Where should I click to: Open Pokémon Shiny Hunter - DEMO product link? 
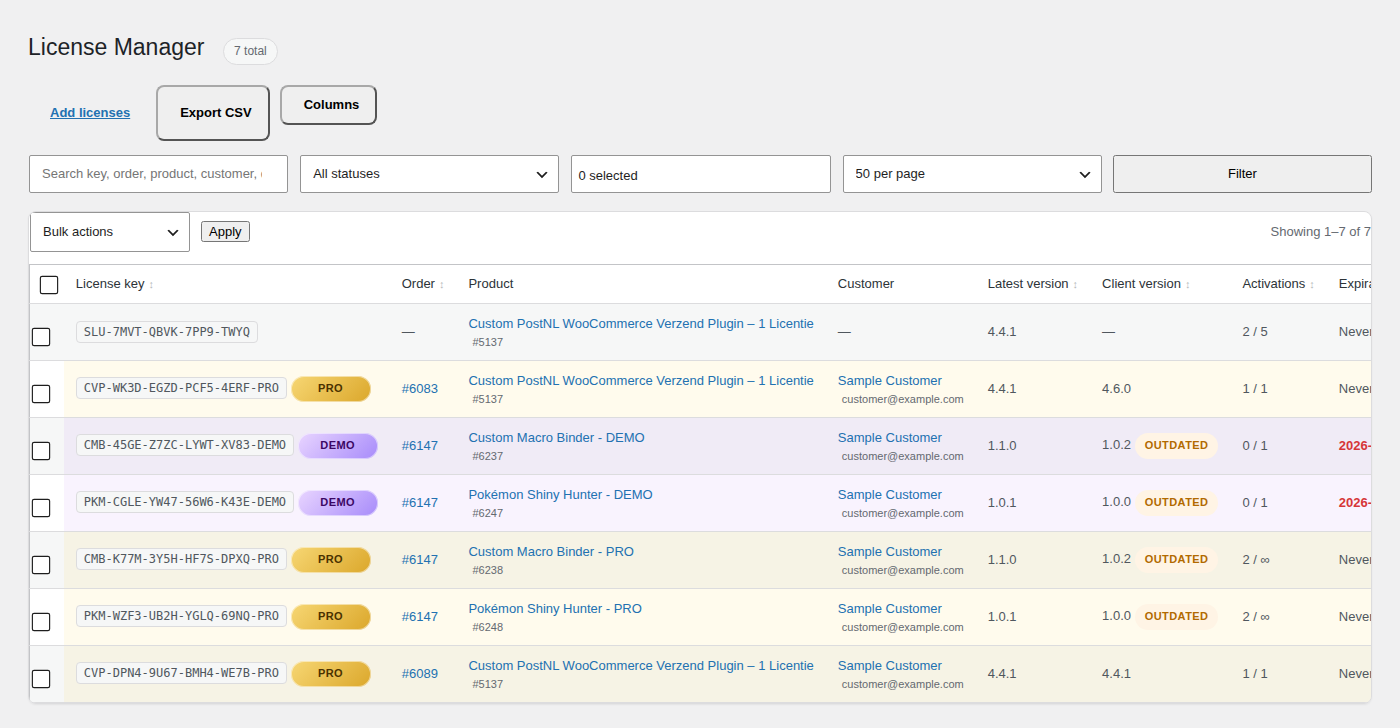tap(561, 495)
